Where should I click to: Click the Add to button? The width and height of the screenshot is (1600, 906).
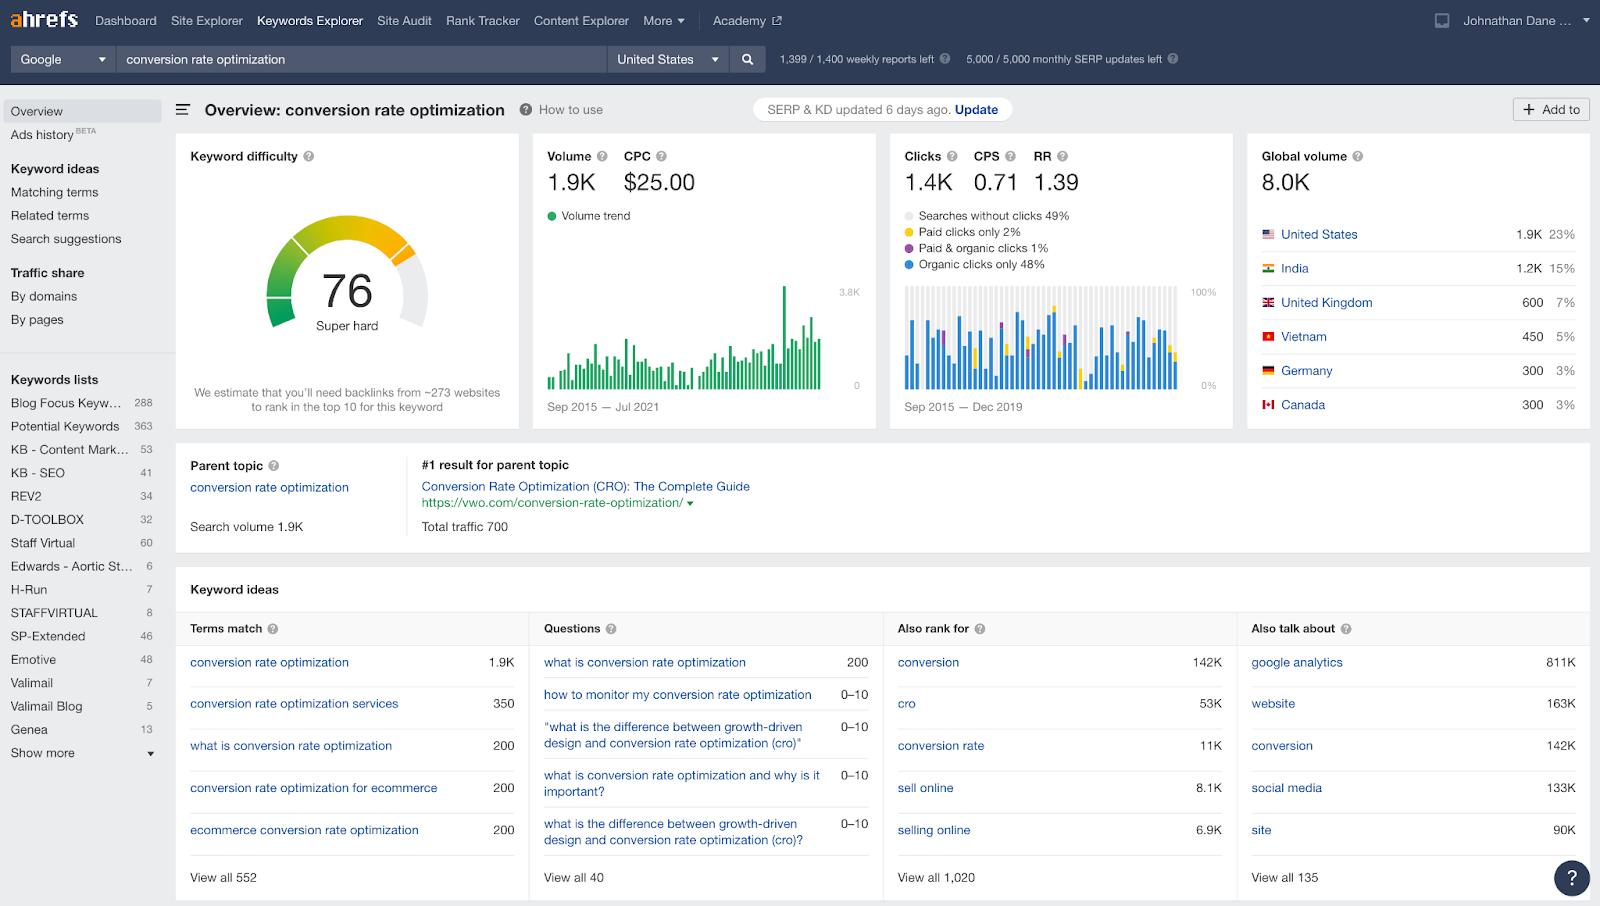[x=1551, y=110]
